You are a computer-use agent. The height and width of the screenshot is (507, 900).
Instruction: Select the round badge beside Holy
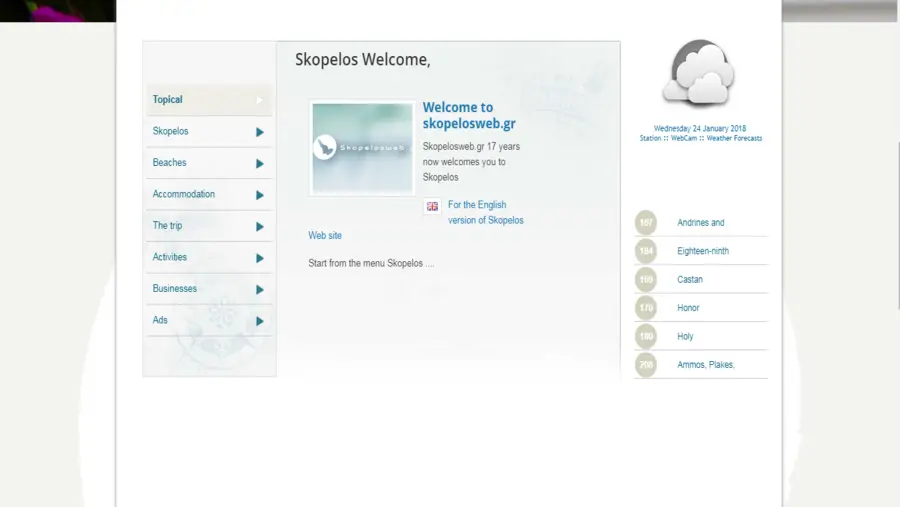[646, 337]
